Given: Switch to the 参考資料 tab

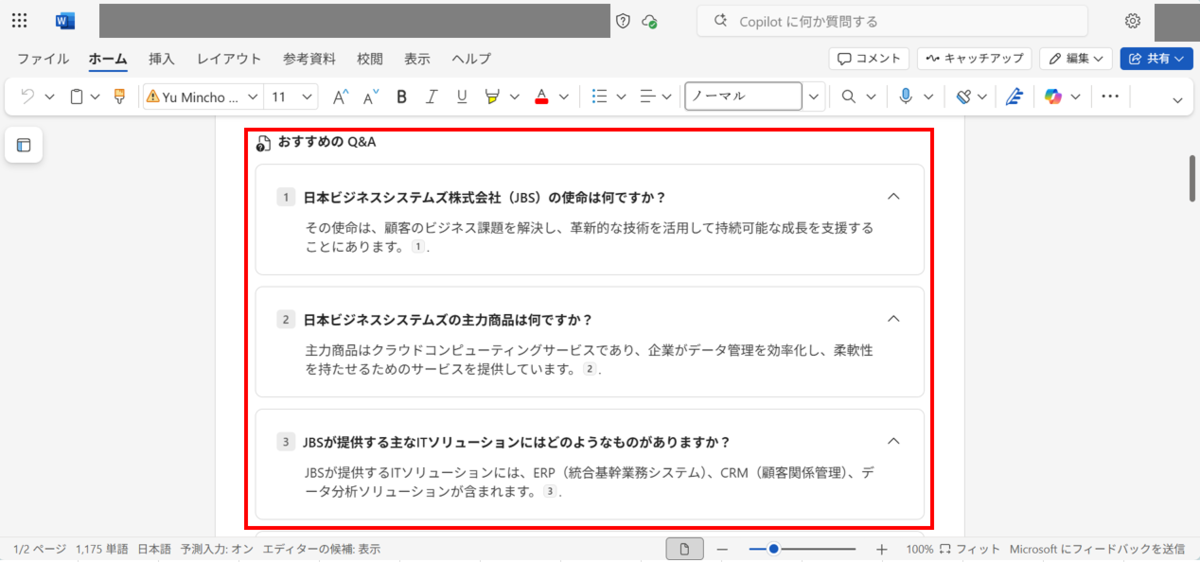Looking at the screenshot, I should [x=309, y=59].
